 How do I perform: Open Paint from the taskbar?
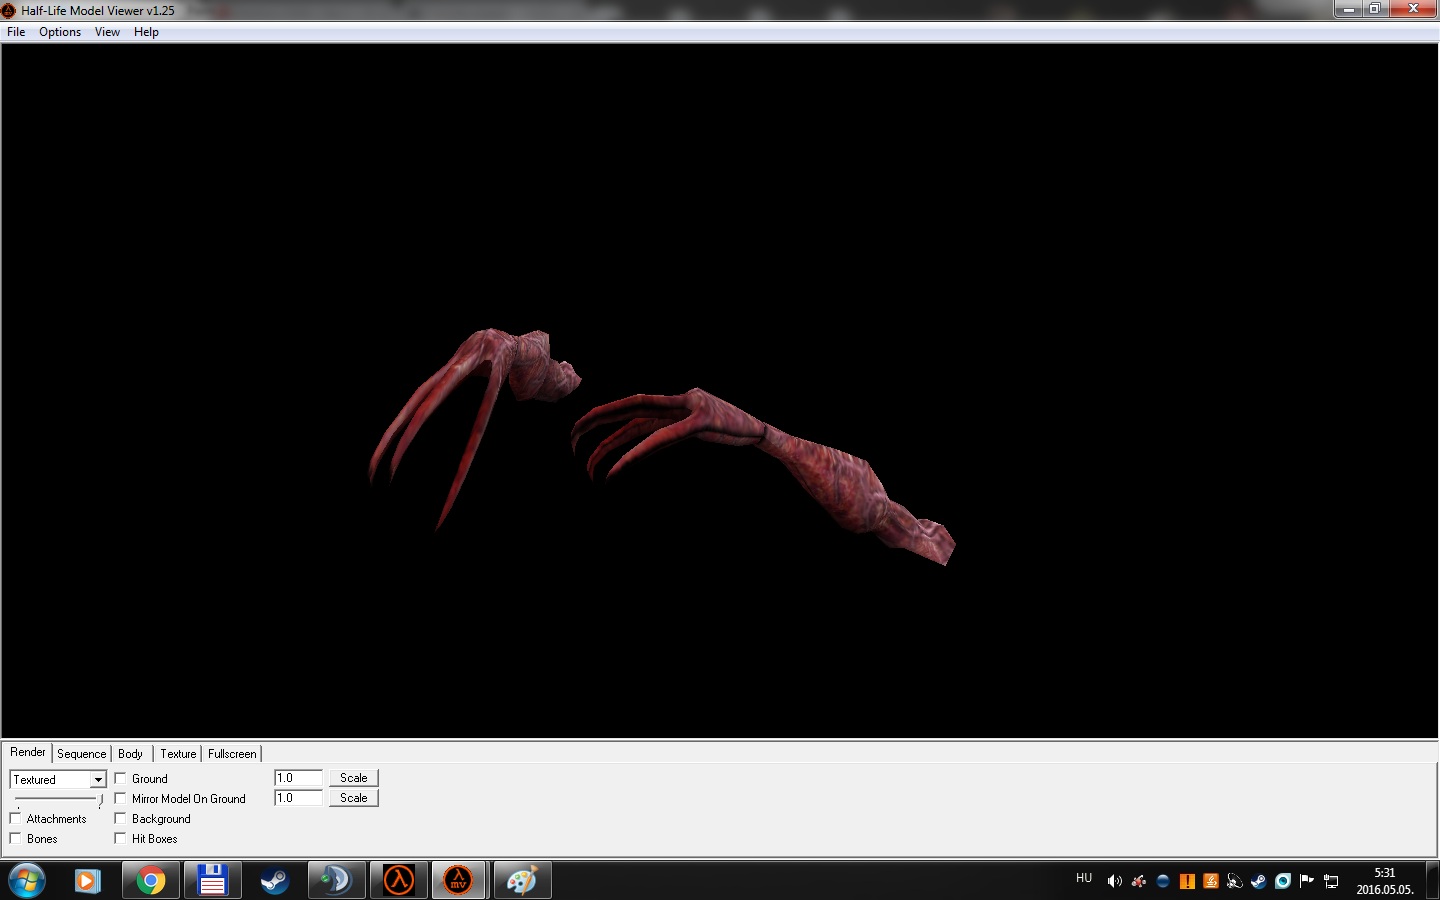pyautogui.click(x=522, y=881)
